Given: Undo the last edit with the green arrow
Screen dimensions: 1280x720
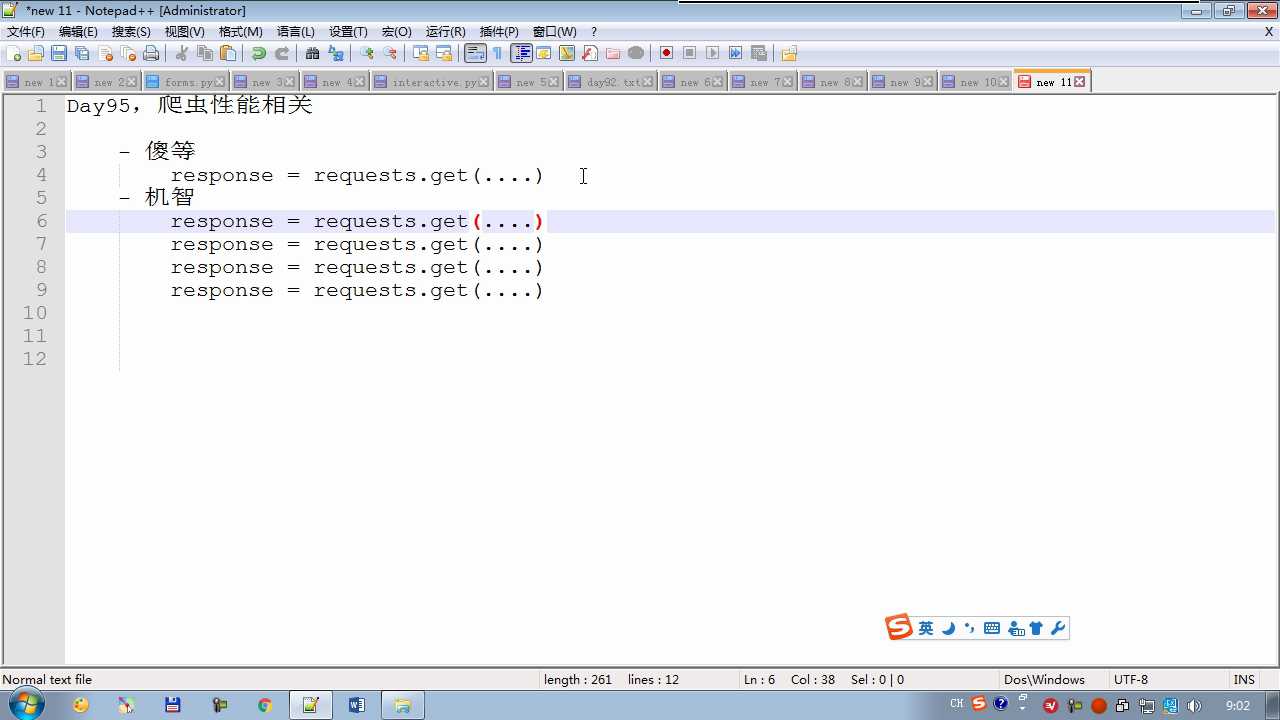Looking at the screenshot, I should 259,53.
